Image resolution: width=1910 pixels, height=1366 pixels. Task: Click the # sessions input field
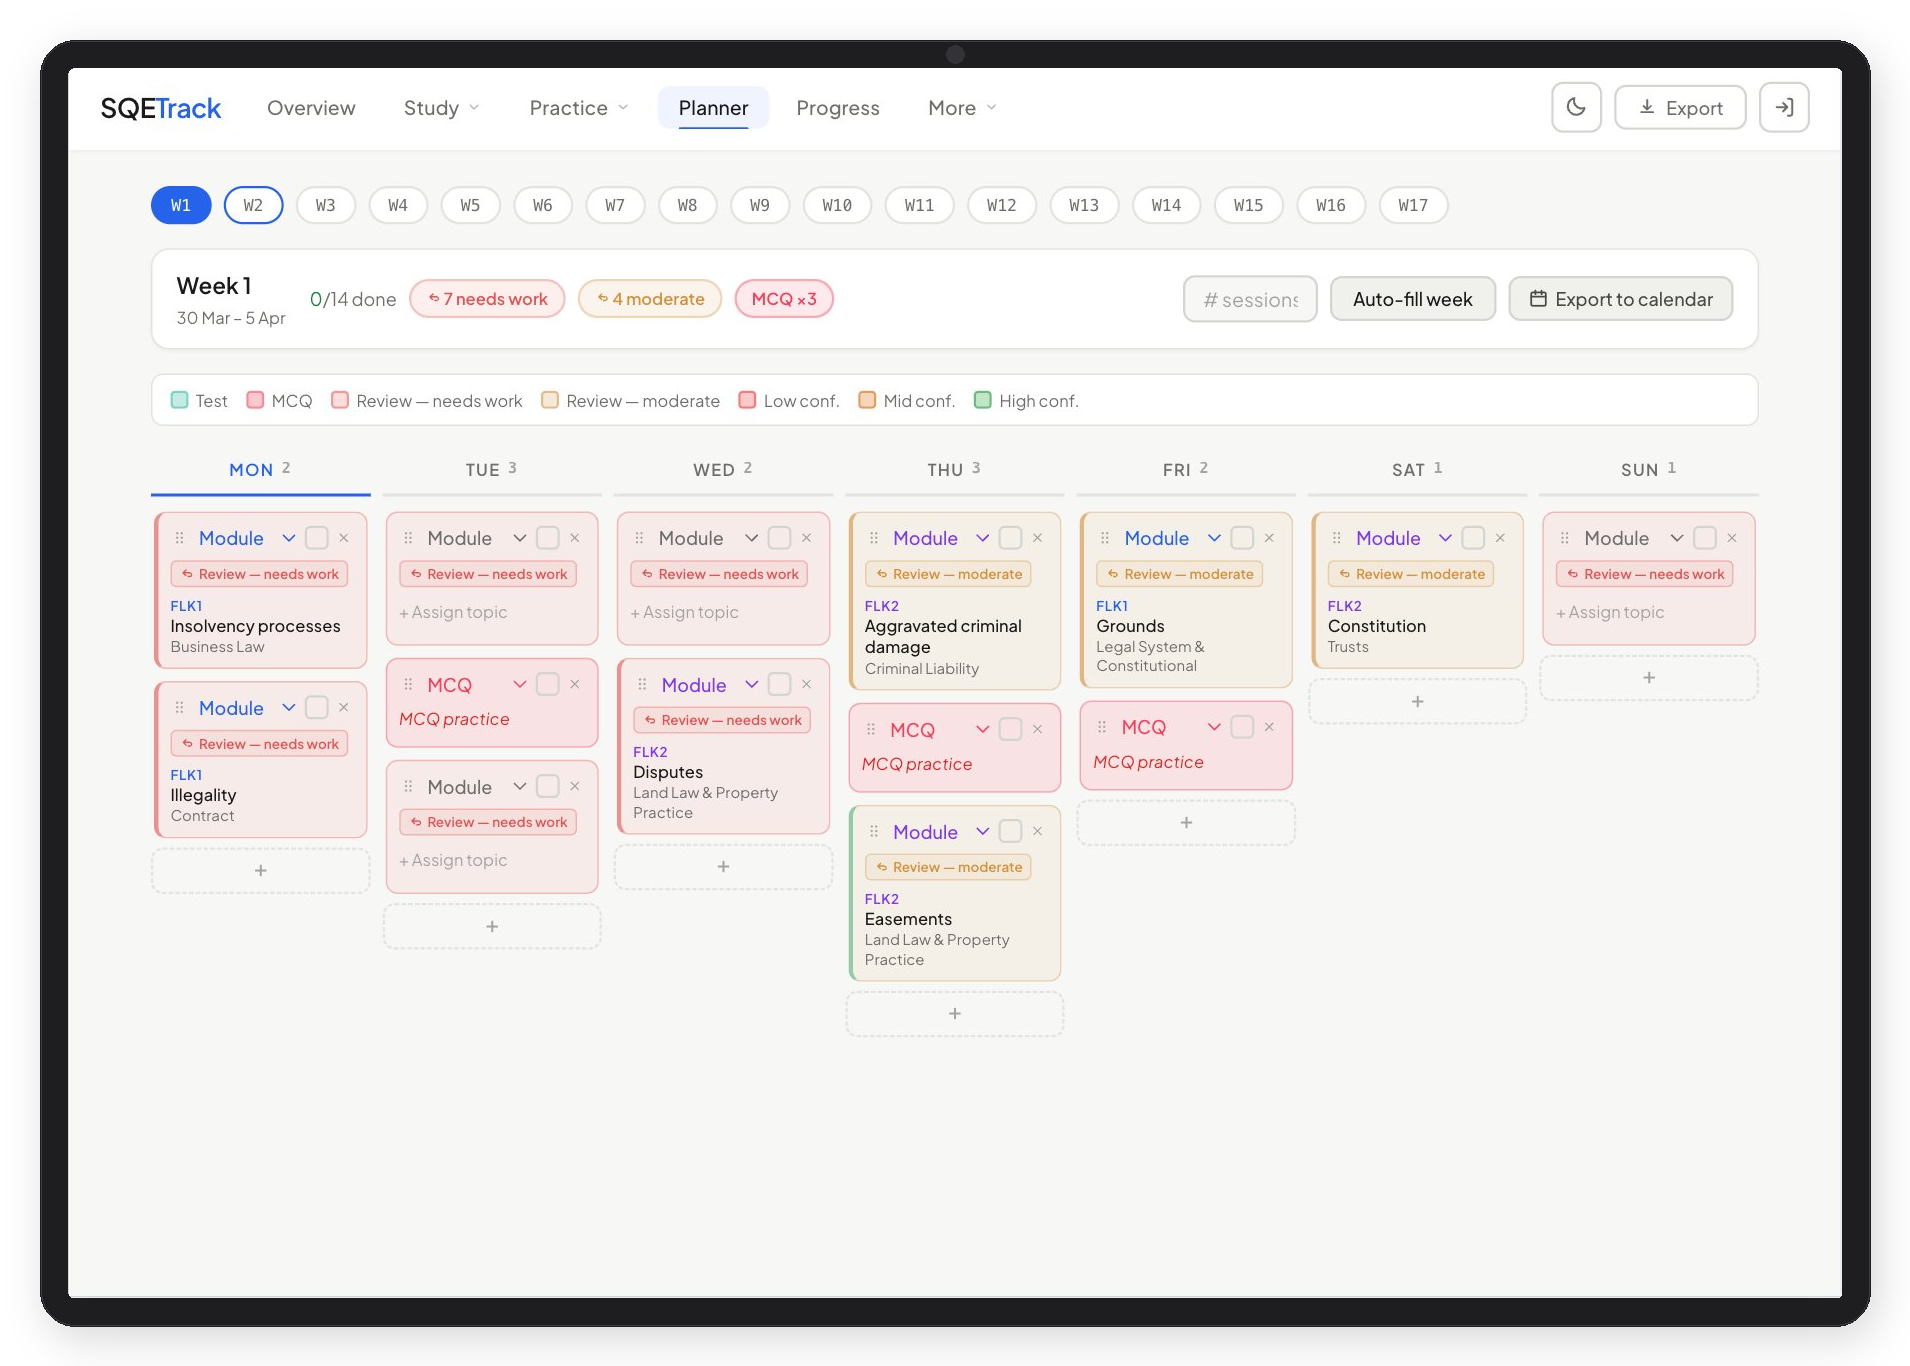[1249, 298]
